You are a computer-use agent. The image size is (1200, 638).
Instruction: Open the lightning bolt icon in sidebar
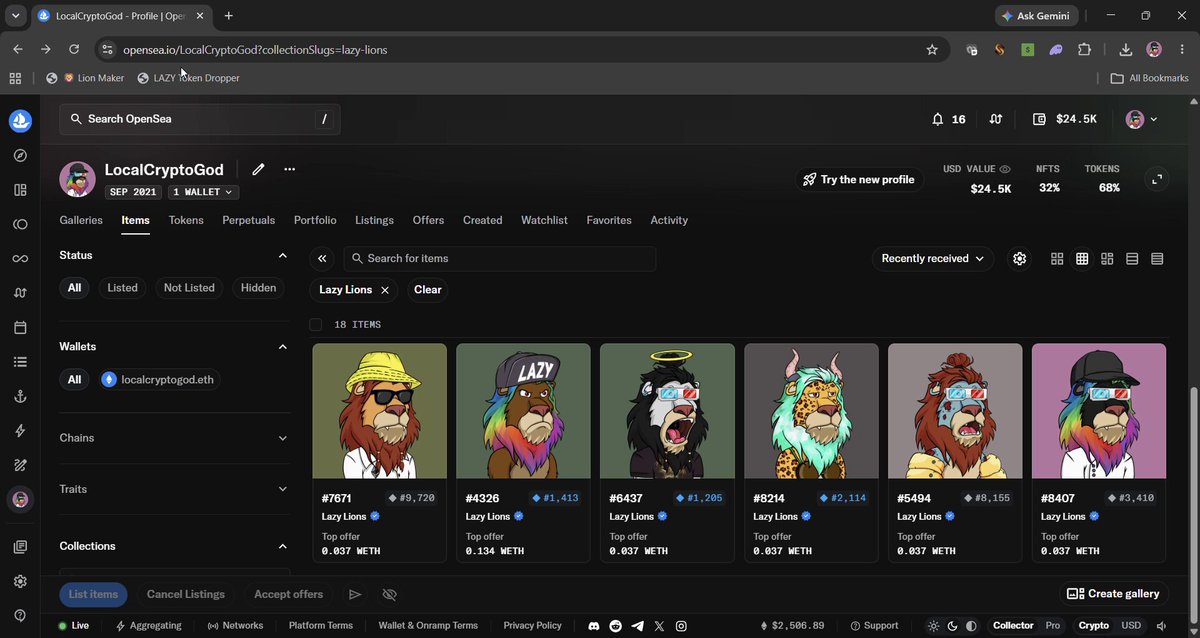[x=20, y=431]
